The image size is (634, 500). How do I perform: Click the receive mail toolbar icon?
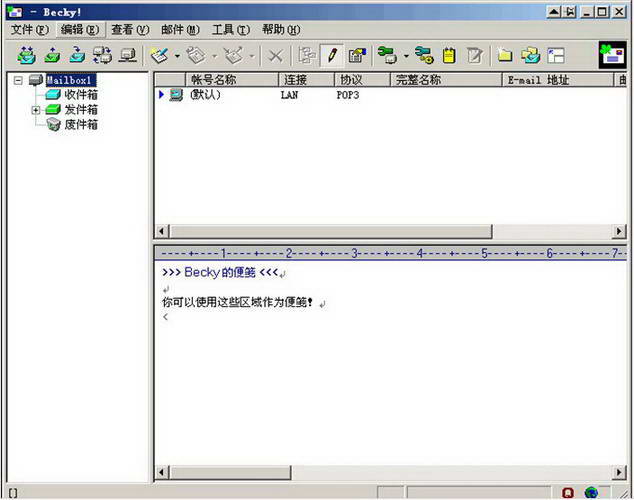pyautogui.click(x=27, y=55)
